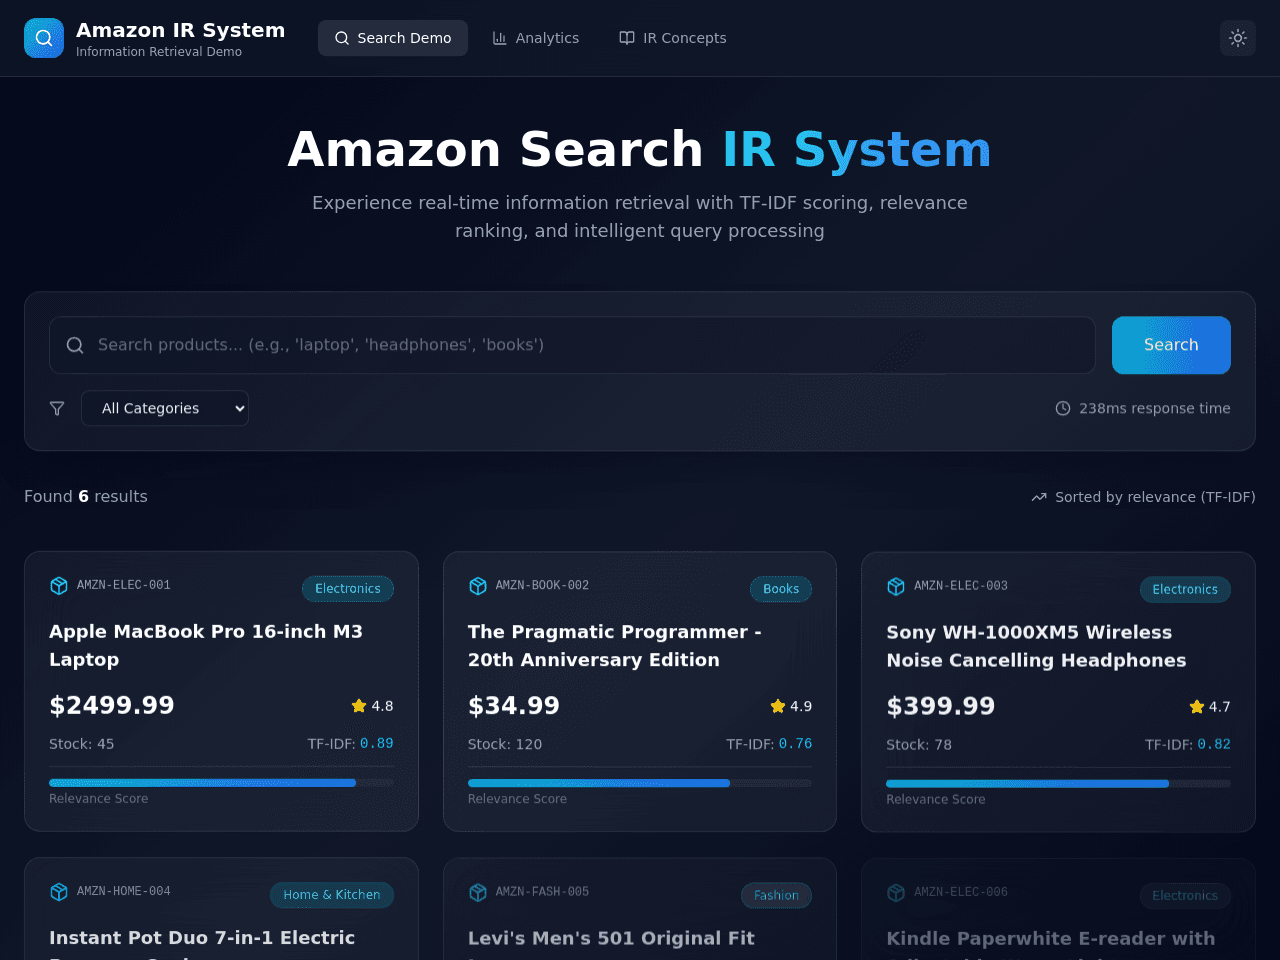This screenshot has width=1280, height=960.
Task: Click the star rating icon beside 4.9
Action: pos(778,706)
